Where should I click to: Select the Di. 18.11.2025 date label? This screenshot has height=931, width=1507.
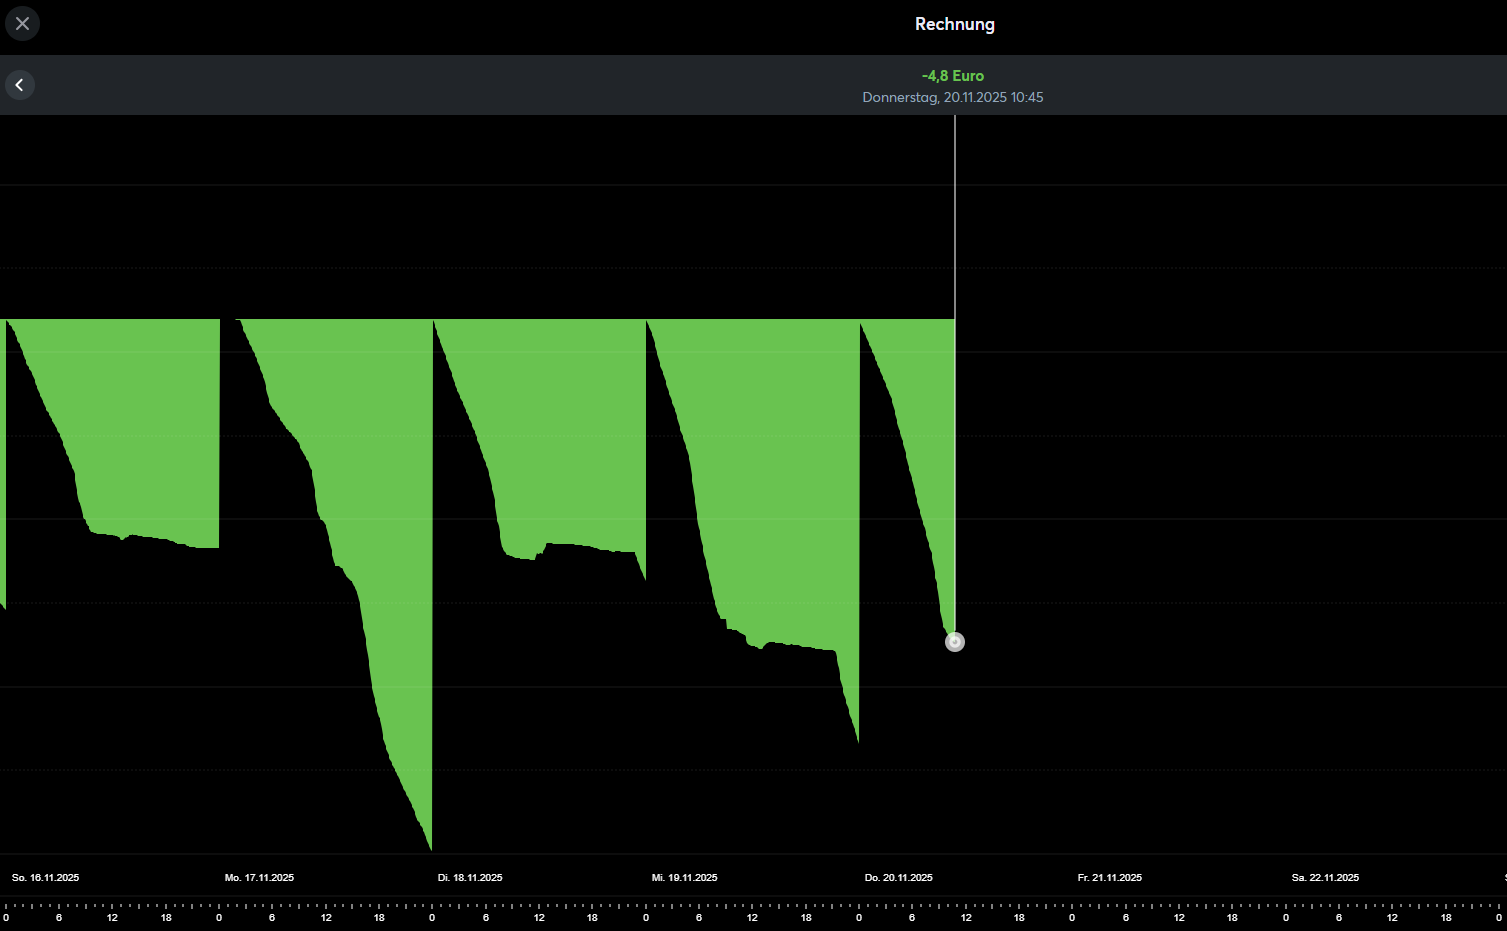pyautogui.click(x=470, y=878)
